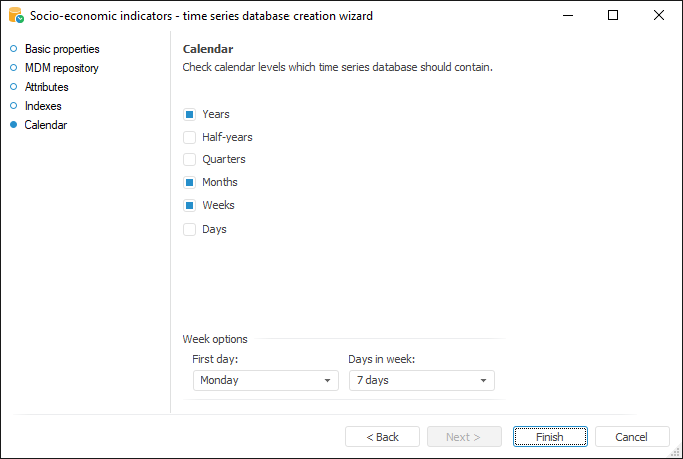Screen dimensions: 683x459
Task: Tick the Days checkbox
Action: point(189,229)
